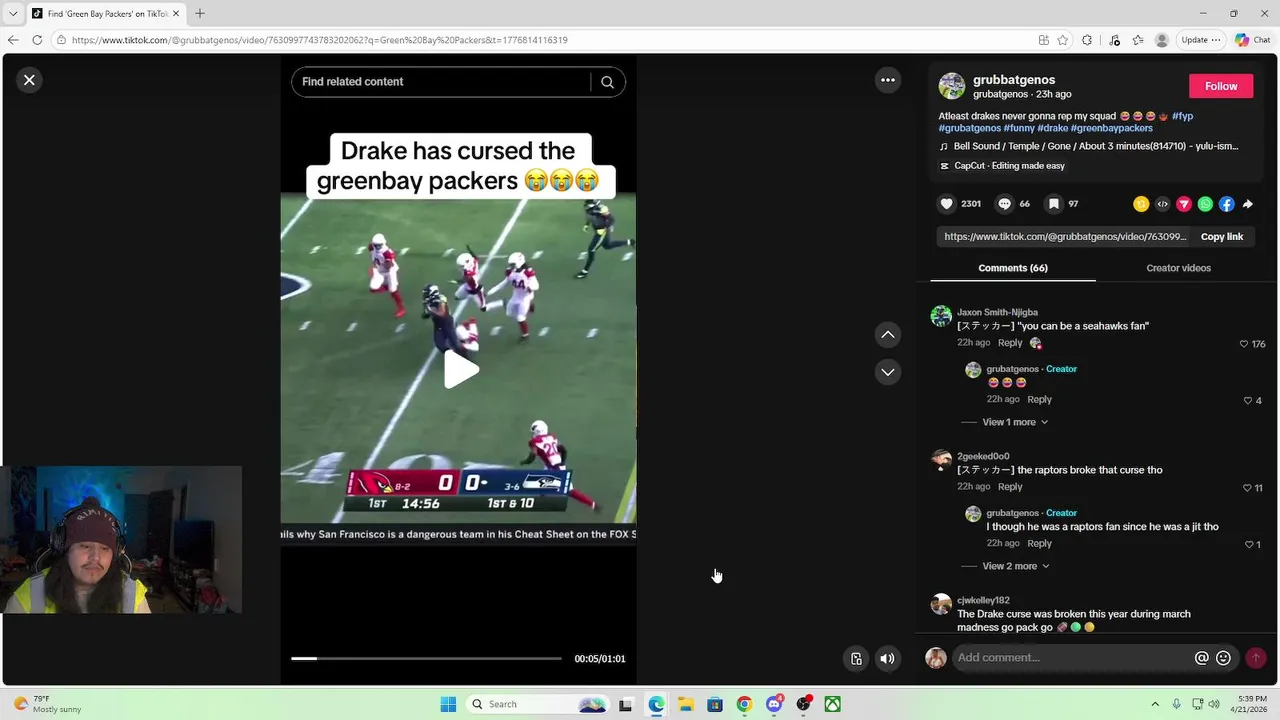This screenshot has width=1280, height=720.
Task: Like the video with the heart icon
Action: point(946,204)
